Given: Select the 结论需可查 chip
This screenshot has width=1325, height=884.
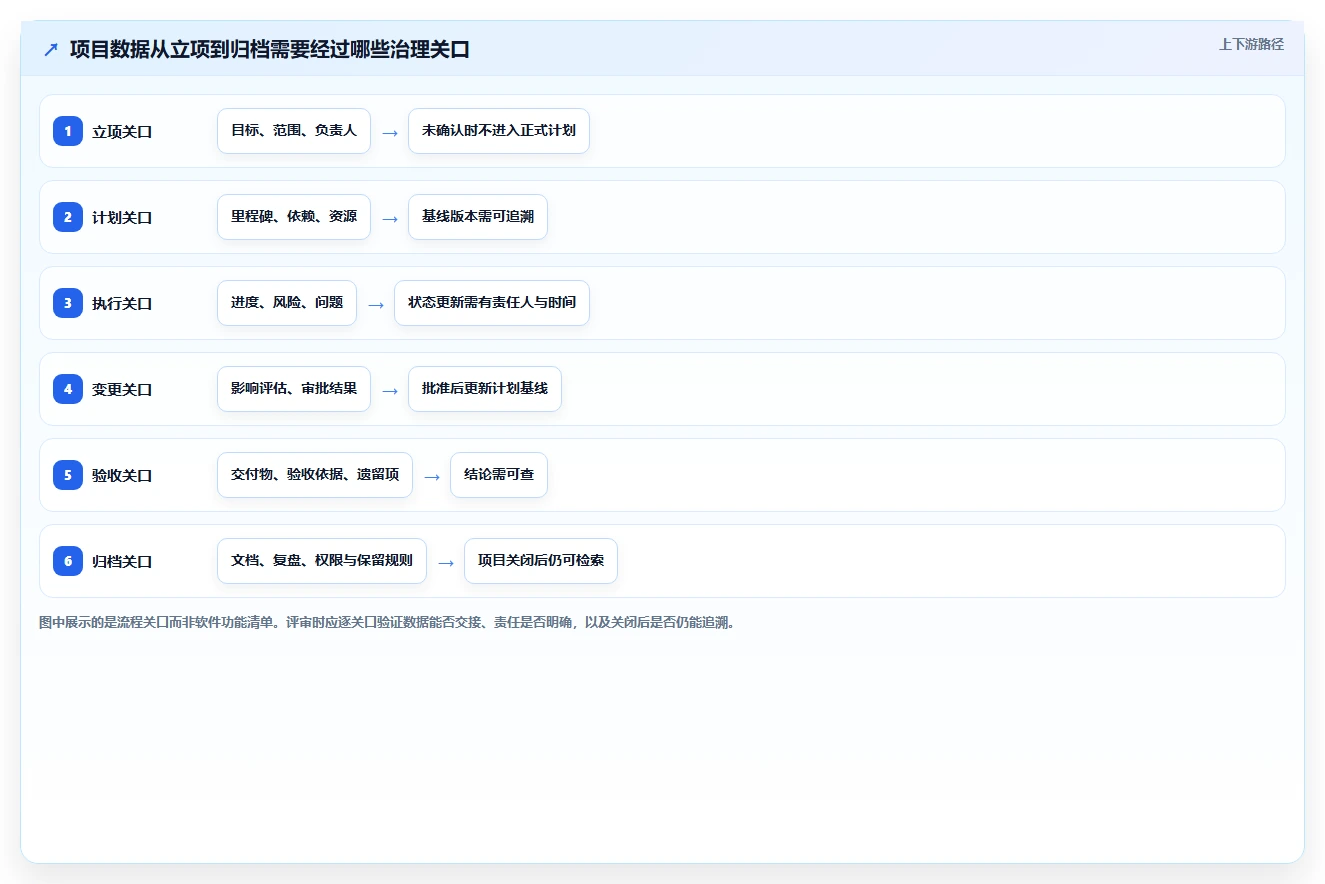Looking at the screenshot, I should pos(499,475).
